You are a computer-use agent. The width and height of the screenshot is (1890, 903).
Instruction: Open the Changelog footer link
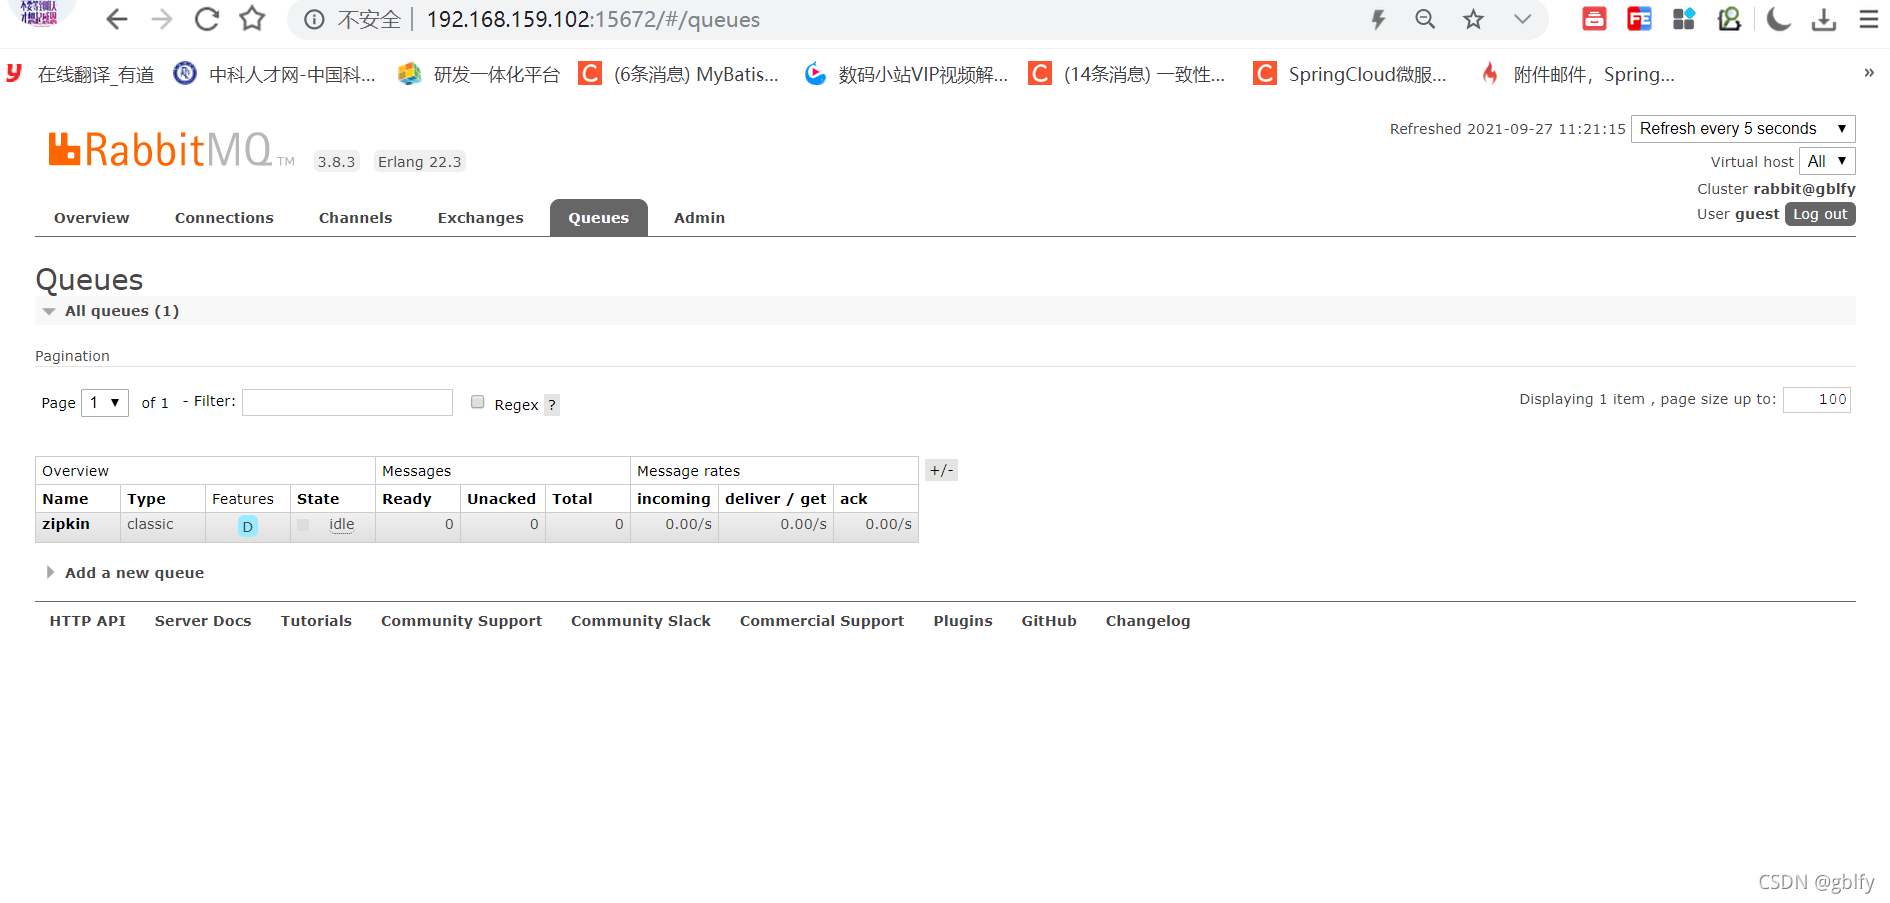[1148, 621]
